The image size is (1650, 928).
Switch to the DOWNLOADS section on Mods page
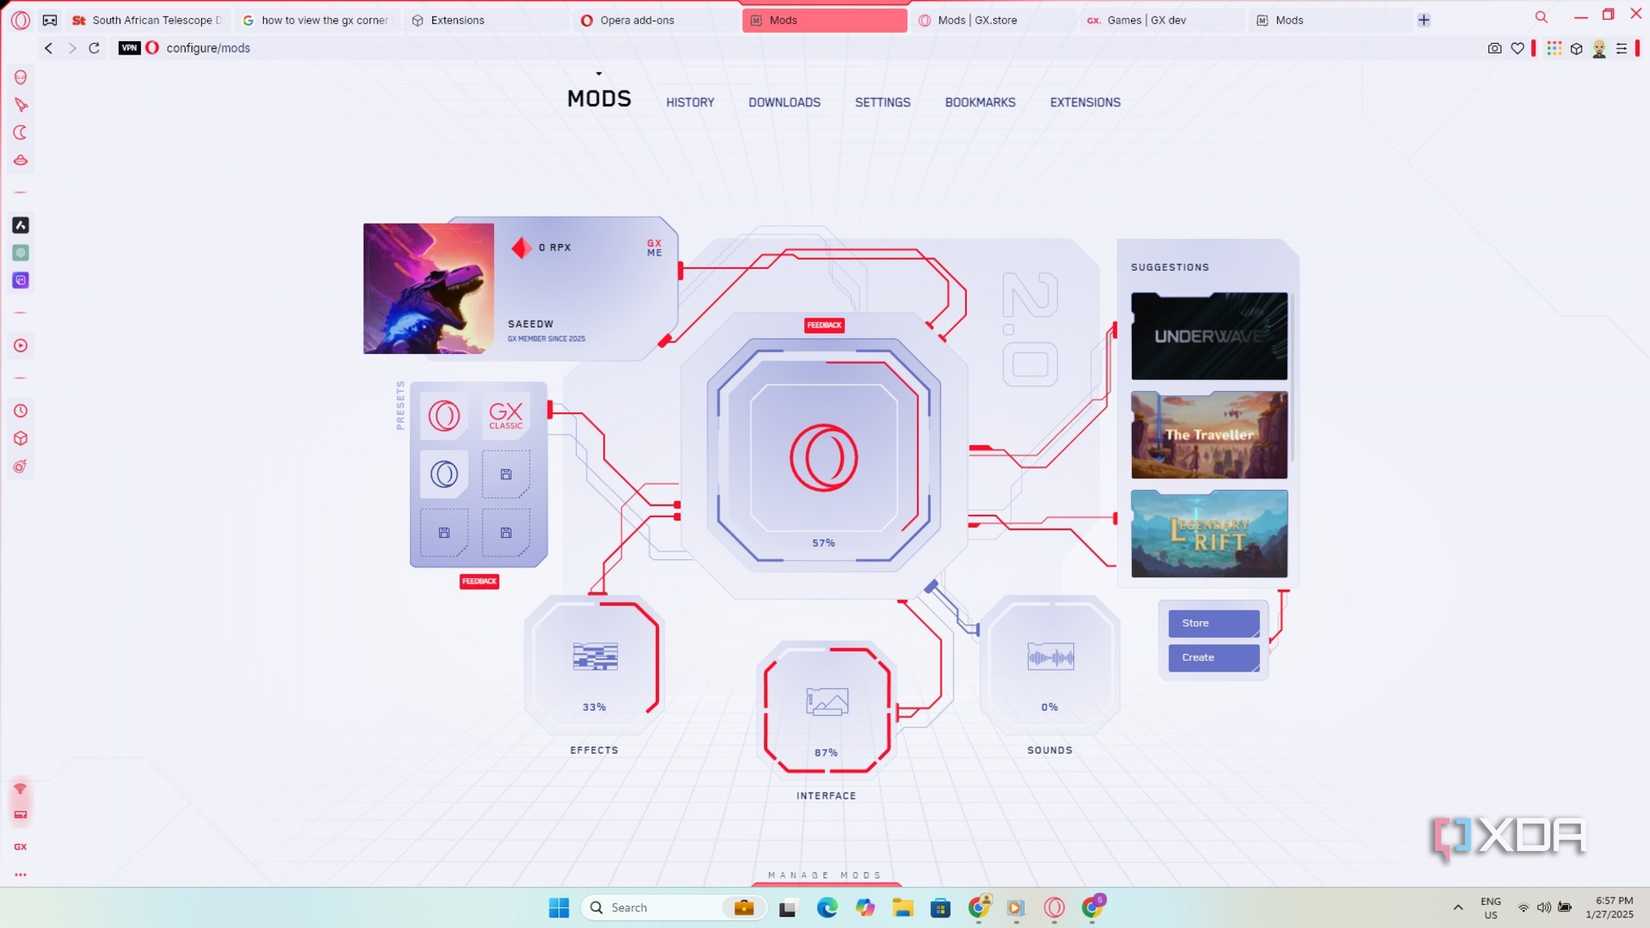784,102
